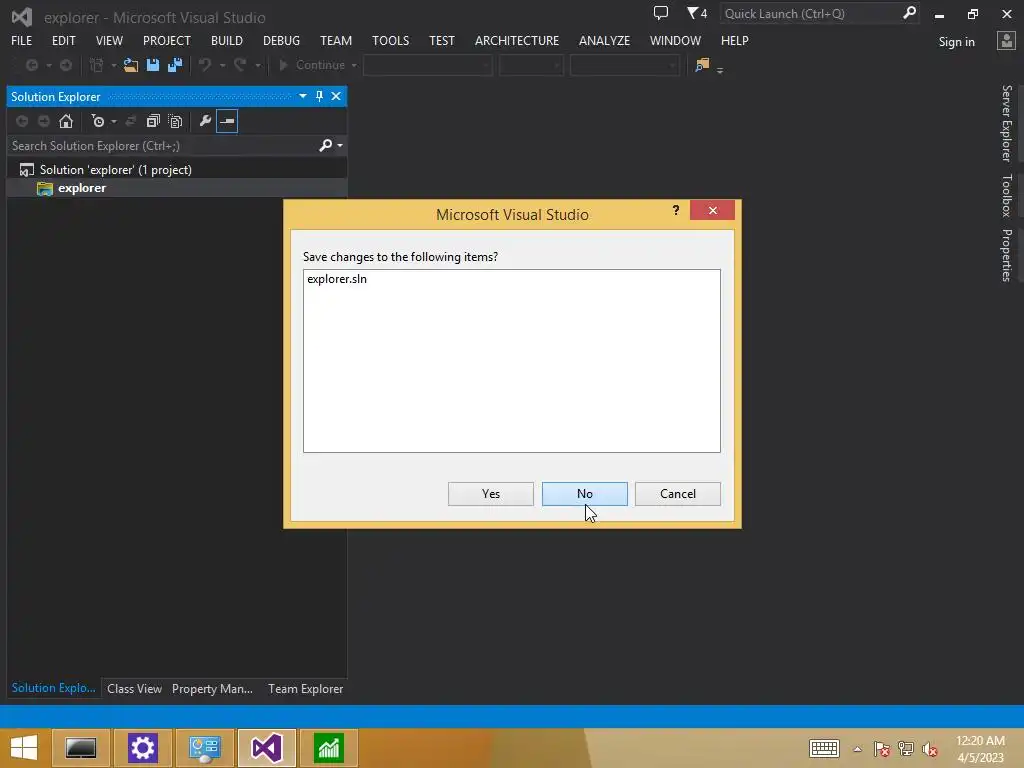Open the FILE menu
1024x768 pixels.
[22, 40]
